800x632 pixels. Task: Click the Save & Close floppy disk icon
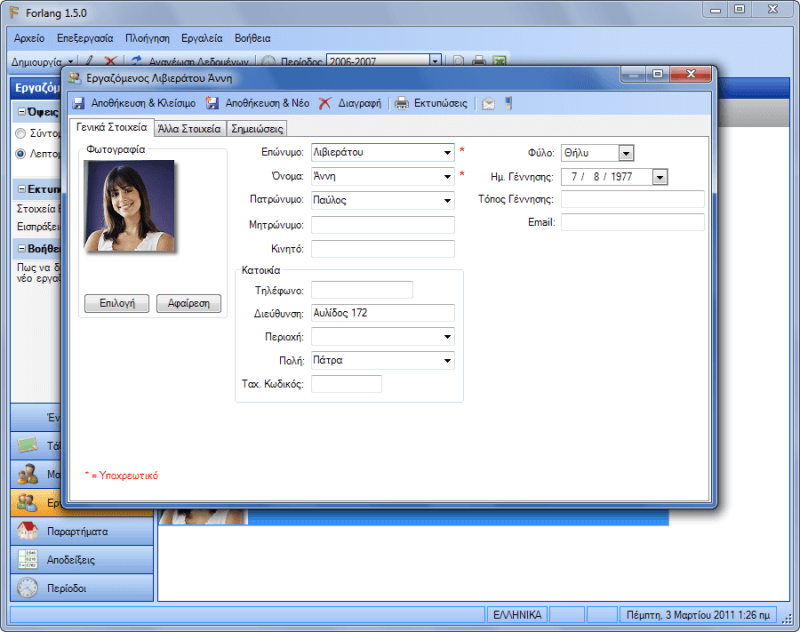79,103
